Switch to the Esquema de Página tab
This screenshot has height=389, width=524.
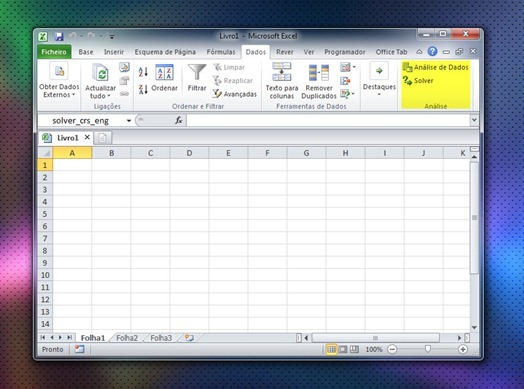165,52
